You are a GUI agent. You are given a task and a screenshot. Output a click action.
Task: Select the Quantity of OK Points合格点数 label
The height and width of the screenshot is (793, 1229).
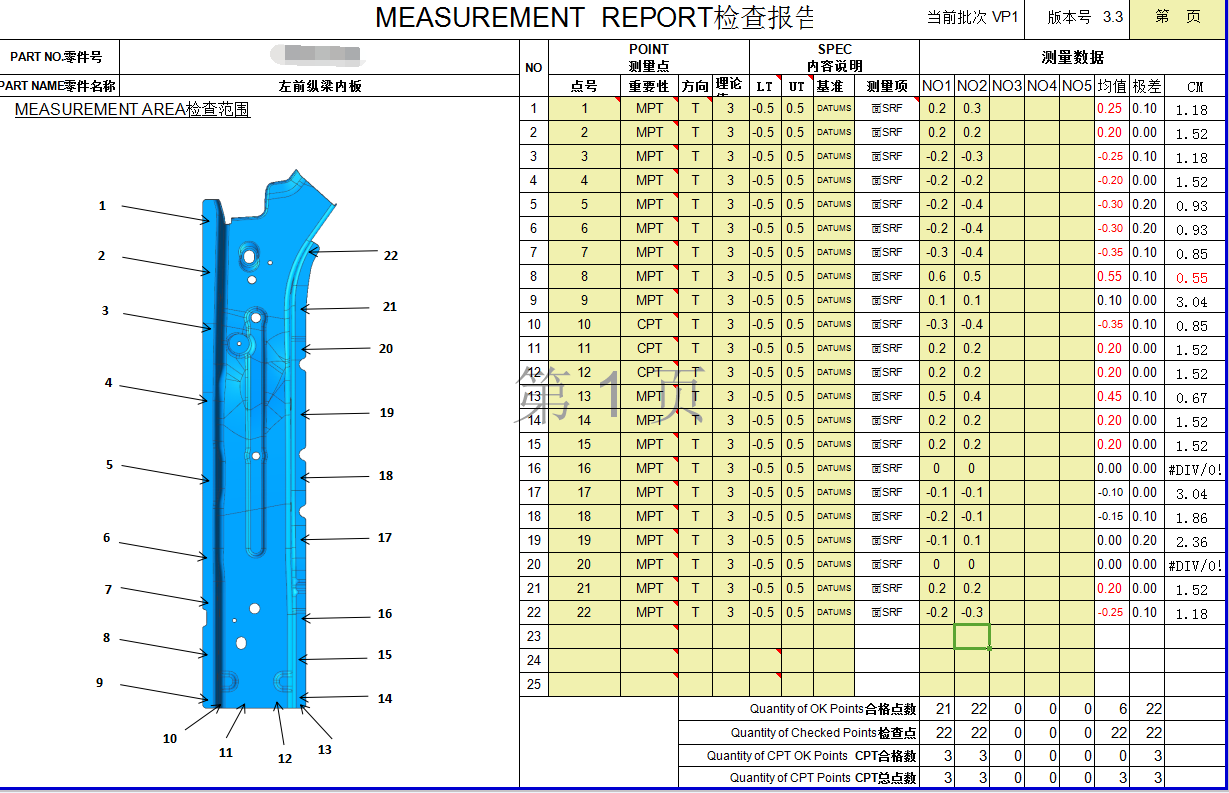(x=832, y=709)
